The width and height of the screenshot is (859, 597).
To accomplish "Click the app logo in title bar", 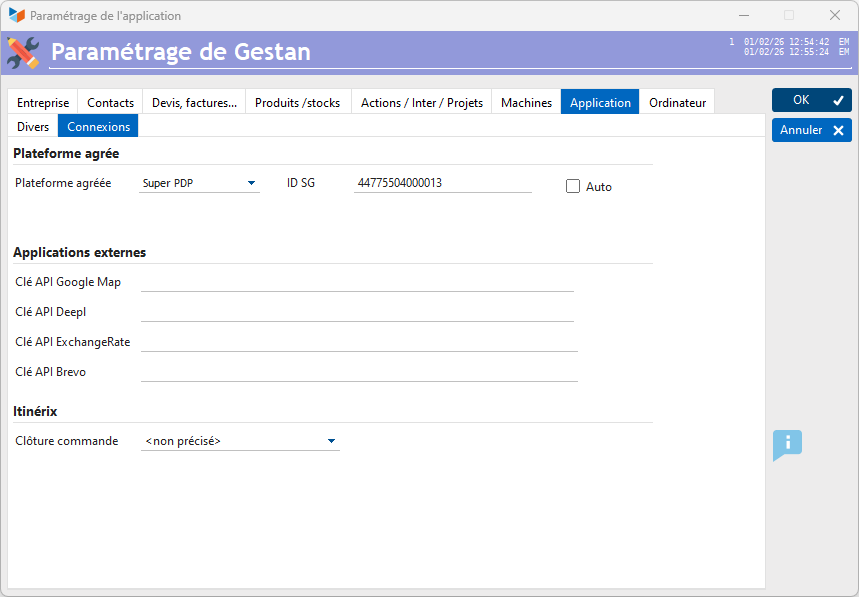I will [17, 15].
